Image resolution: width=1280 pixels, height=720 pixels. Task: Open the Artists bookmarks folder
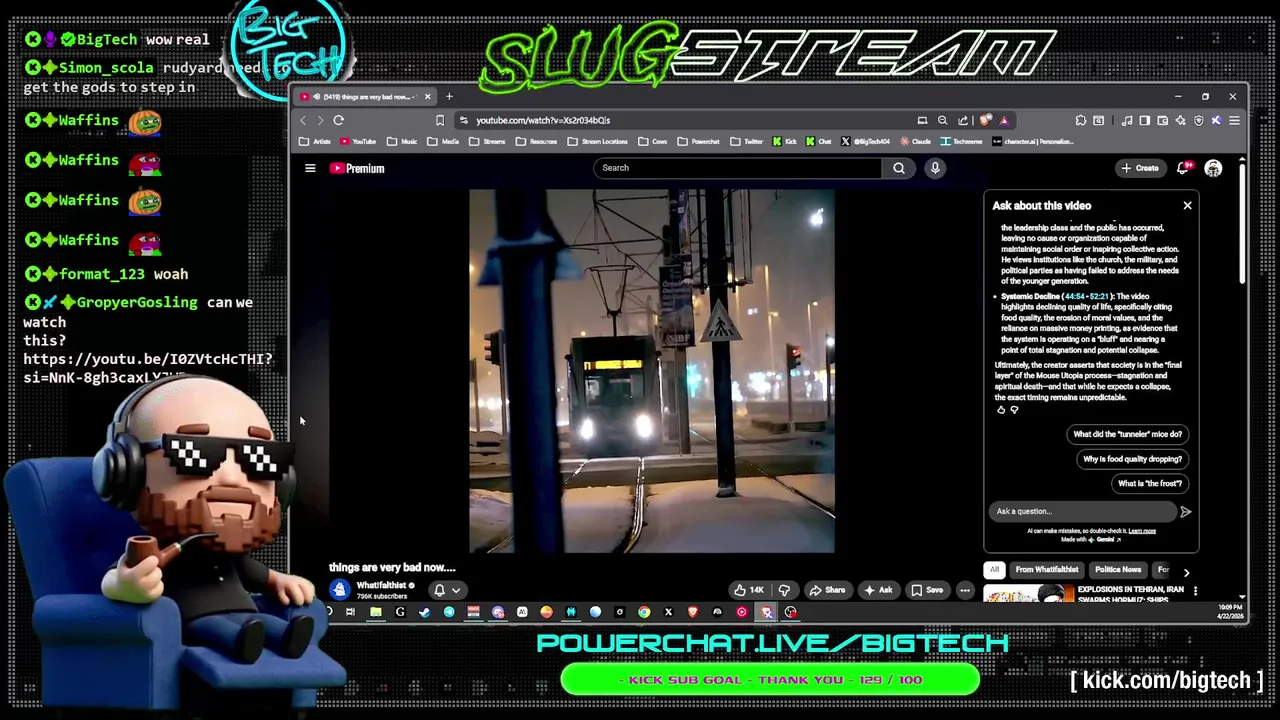[x=315, y=142]
